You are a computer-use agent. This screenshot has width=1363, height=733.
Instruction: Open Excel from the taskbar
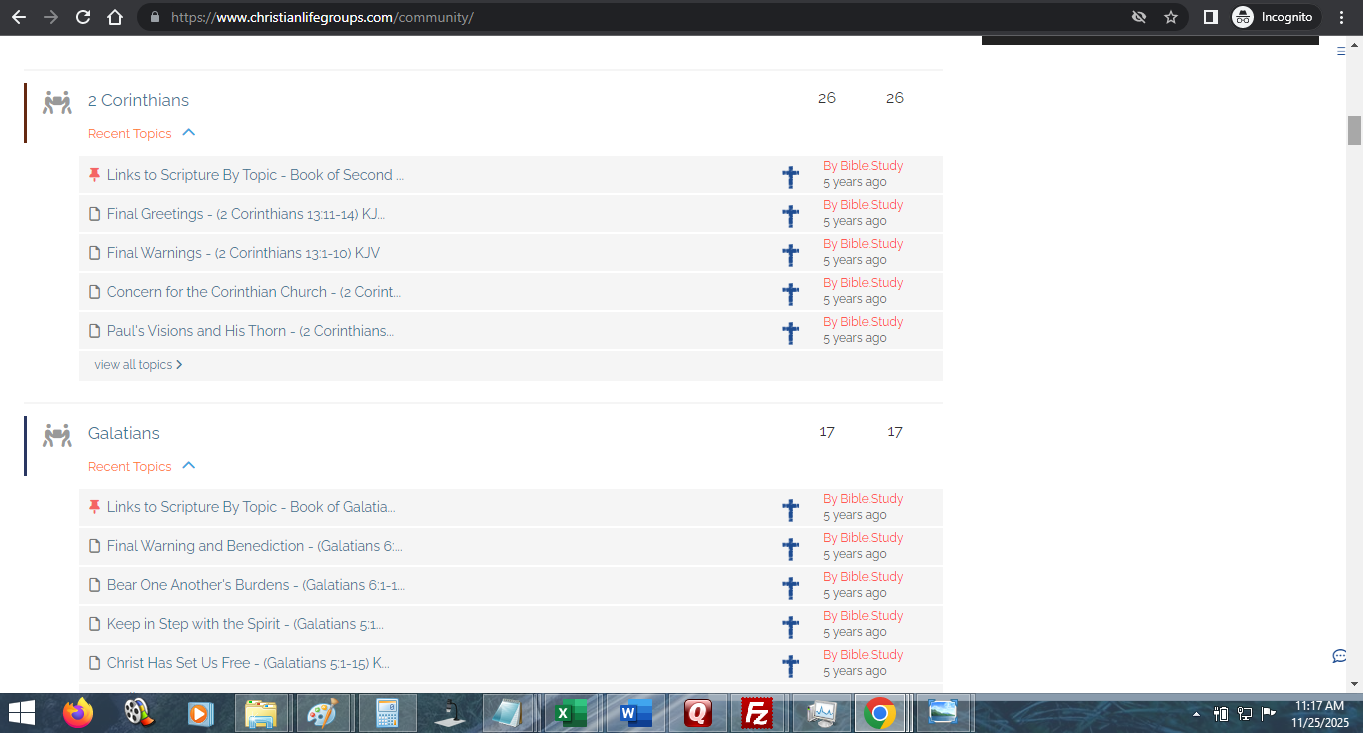coord(571,713)
